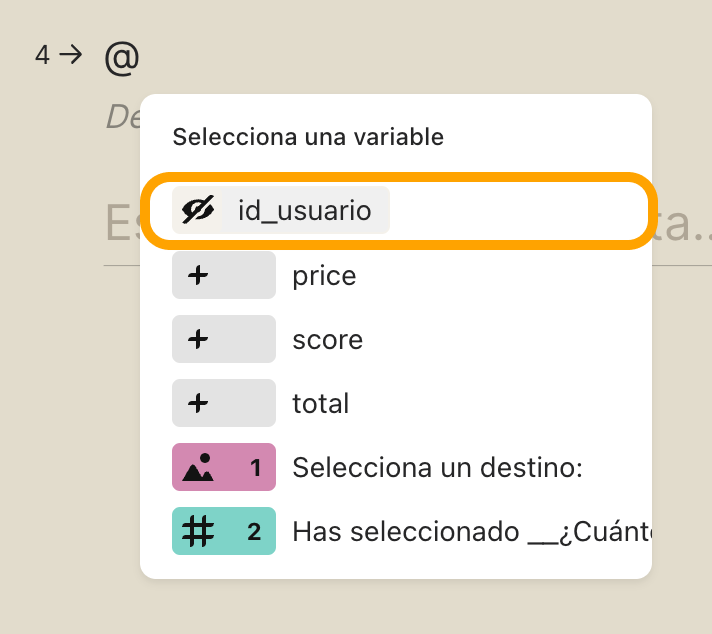Click the teal badge number 2
The width and height of the screenshot is (712, 634).
click(x=254, y=532)
